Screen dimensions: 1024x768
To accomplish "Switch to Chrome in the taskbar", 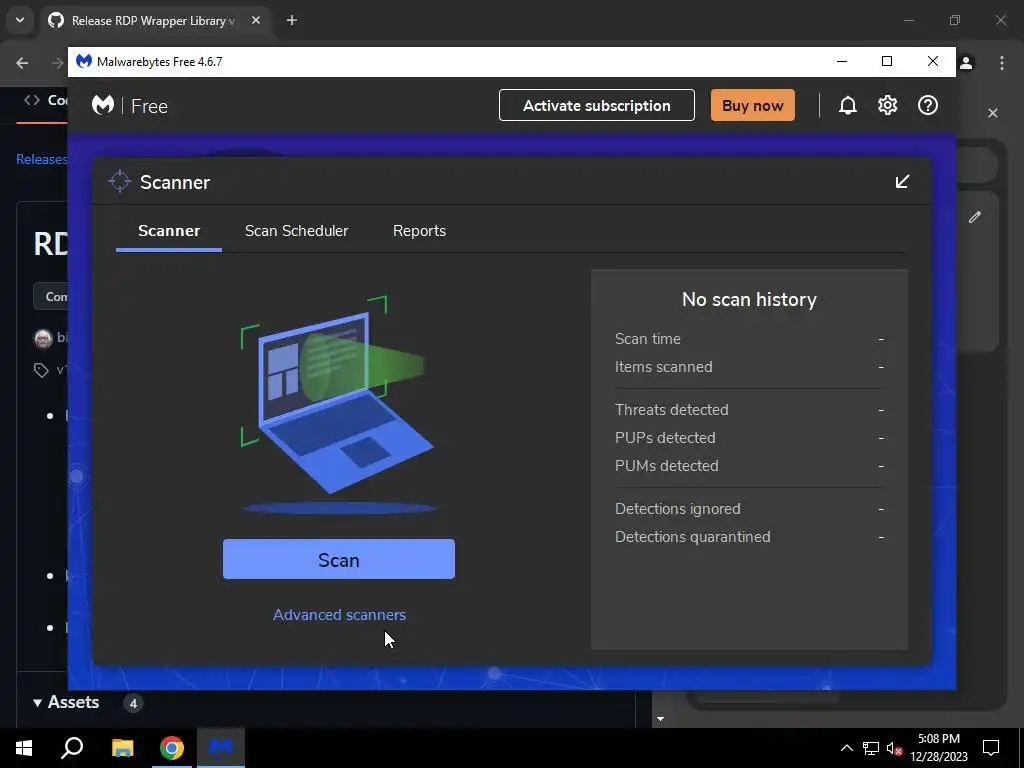I will (172, 748).
